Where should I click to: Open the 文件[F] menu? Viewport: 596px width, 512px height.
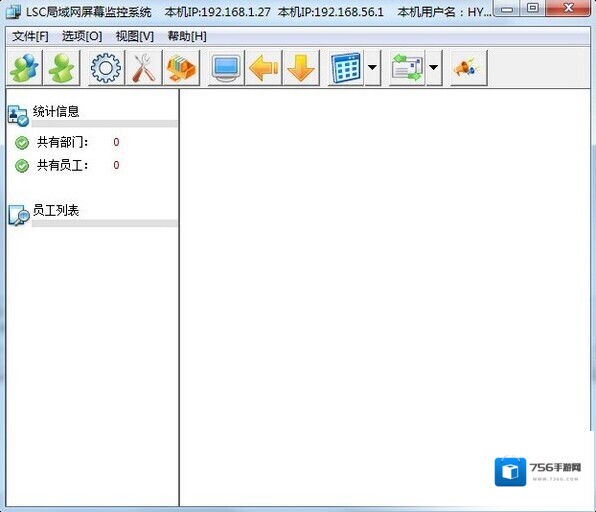[30, 36]
